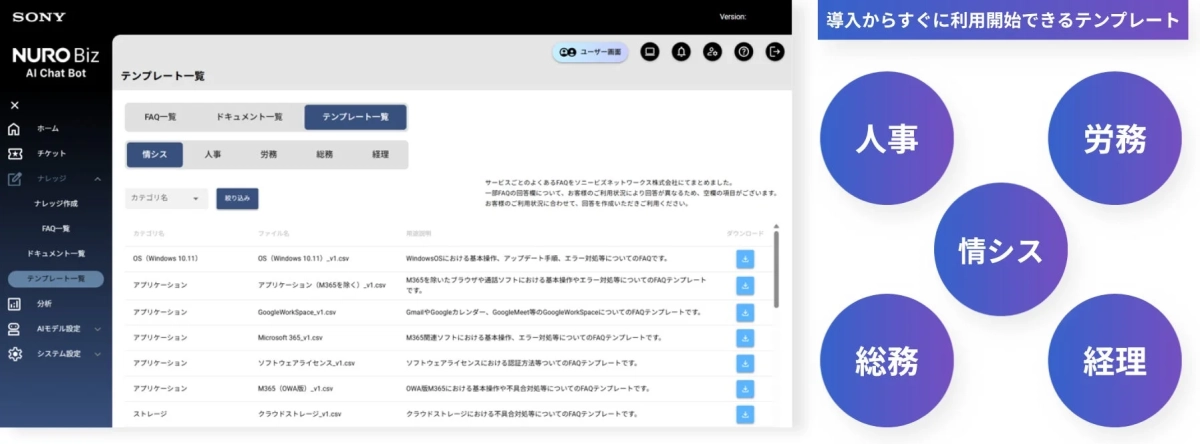Open help via the question mark icon
The image size is (1200, 444).
click(x=743, y=52)
